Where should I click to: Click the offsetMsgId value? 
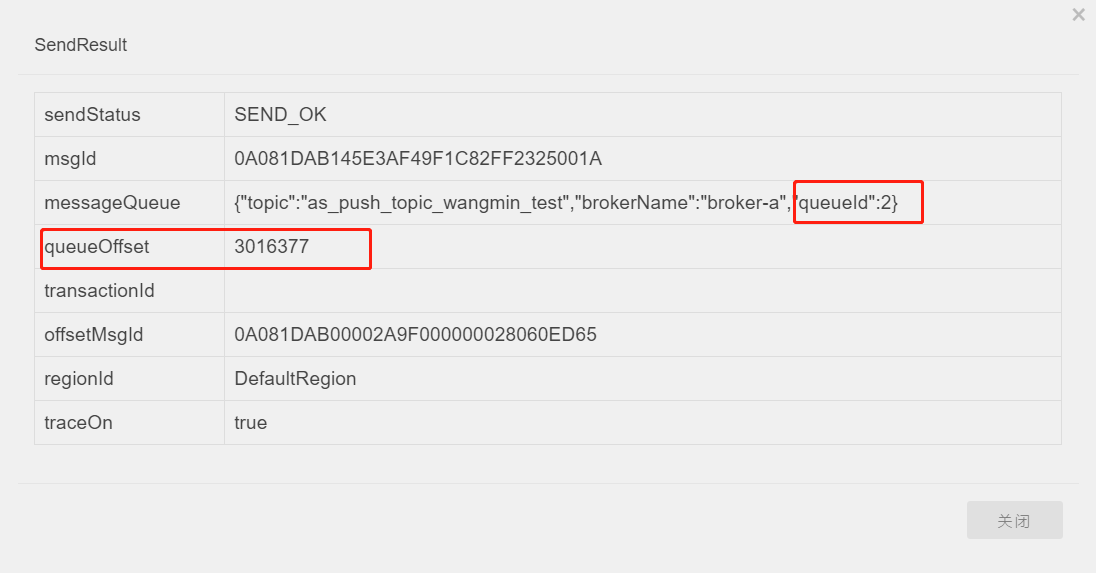point(415,335)
